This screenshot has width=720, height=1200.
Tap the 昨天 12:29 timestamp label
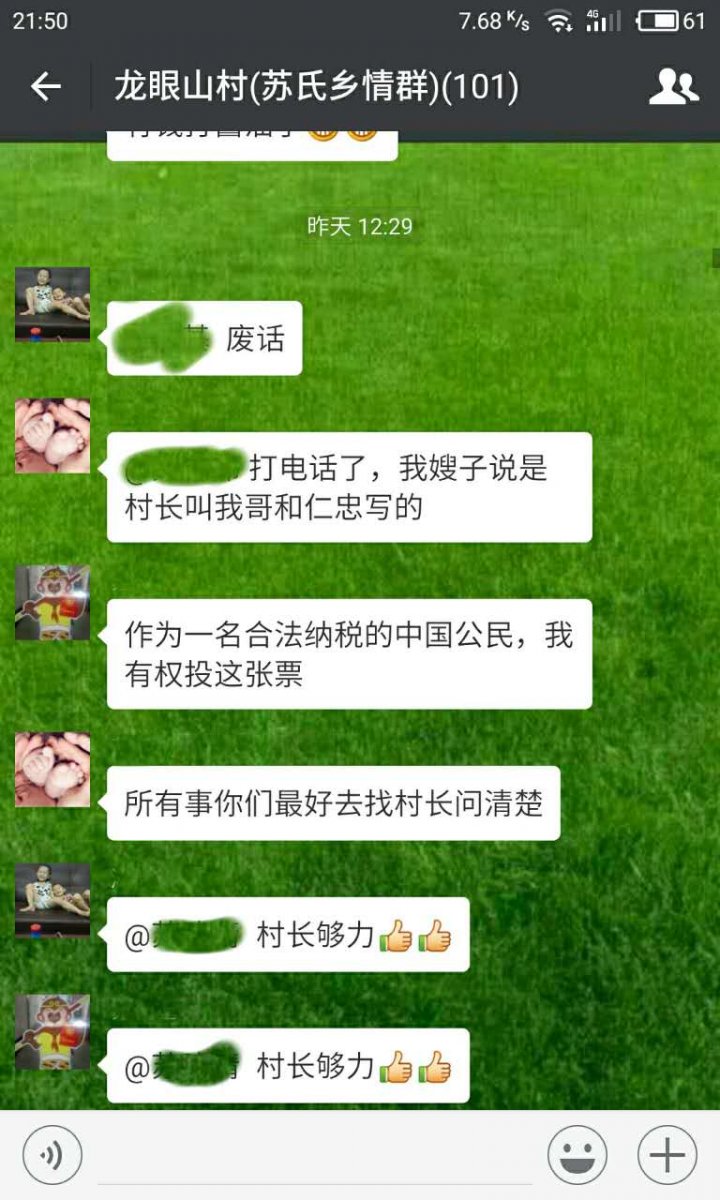pos(360,227)
